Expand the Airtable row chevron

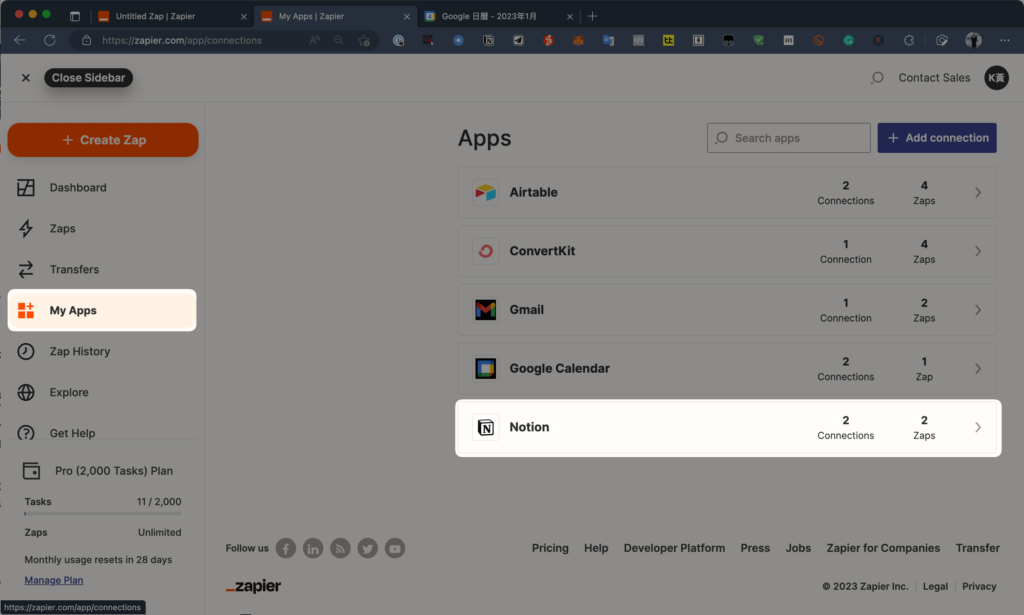[x=978, y=192]
